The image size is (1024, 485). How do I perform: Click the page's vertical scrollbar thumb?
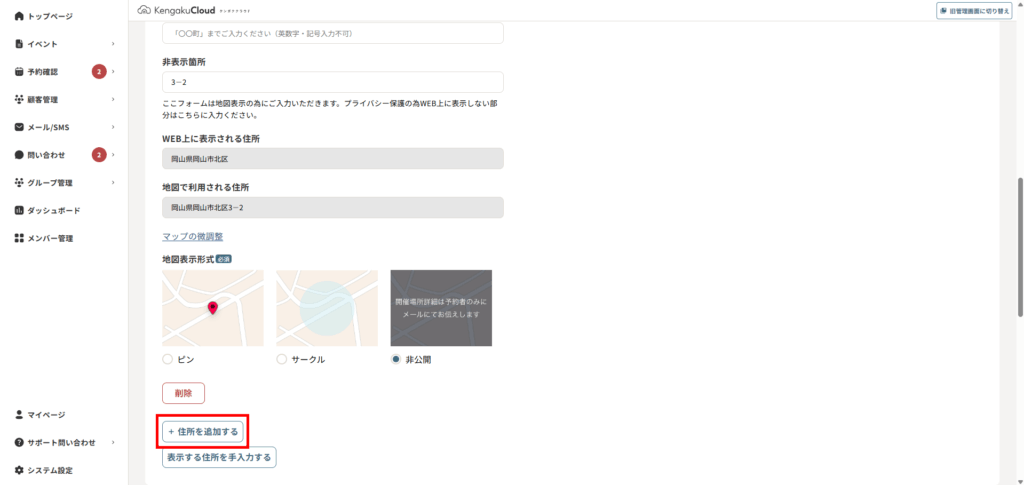[x=1019, y=247]
